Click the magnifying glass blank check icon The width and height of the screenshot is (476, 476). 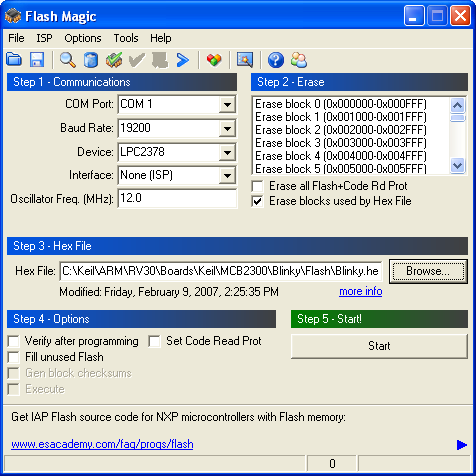coord(68,60)
